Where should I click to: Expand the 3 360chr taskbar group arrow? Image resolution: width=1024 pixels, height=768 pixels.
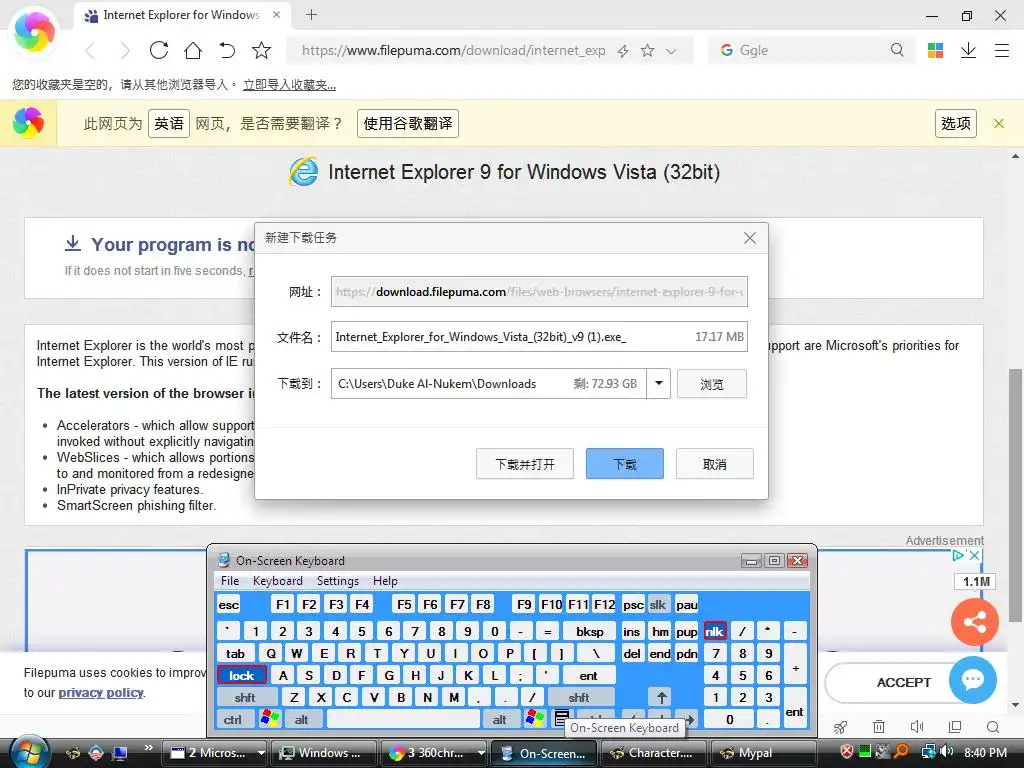click(x=481, y=753)
